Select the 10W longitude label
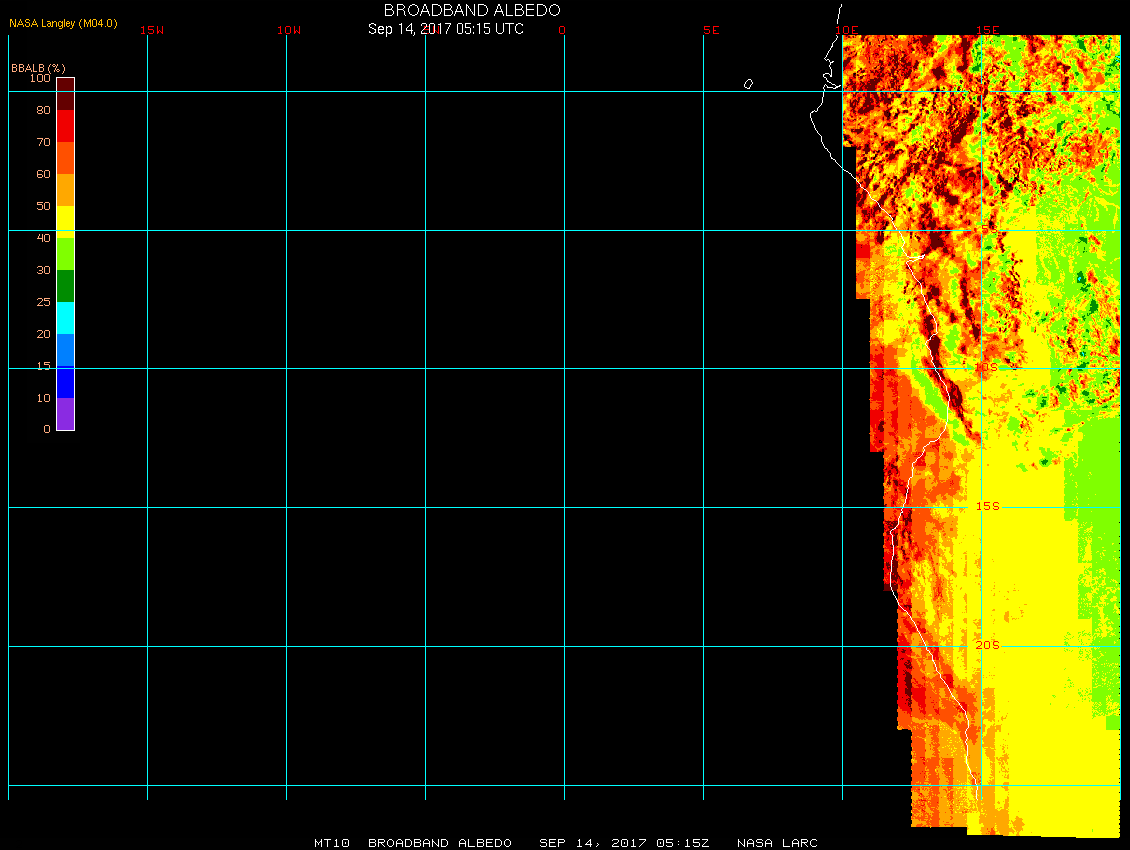This screenshot has width=1130, height=850. point(289,30)
